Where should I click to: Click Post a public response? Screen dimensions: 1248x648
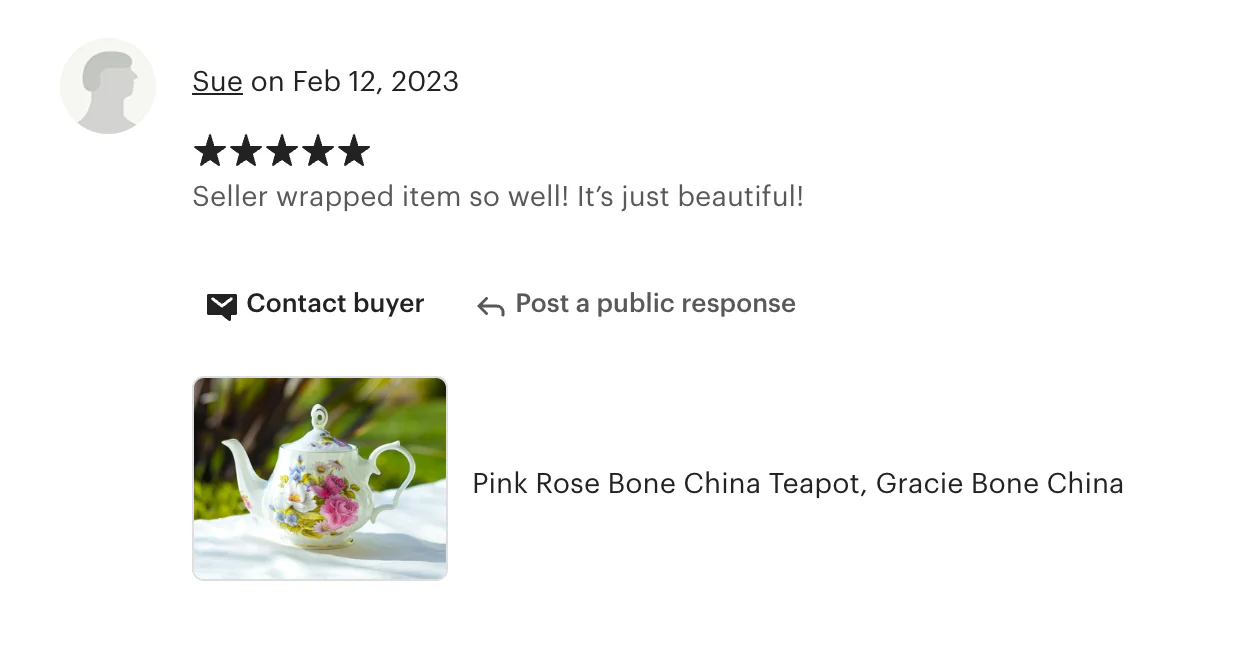tap(654, 303)
